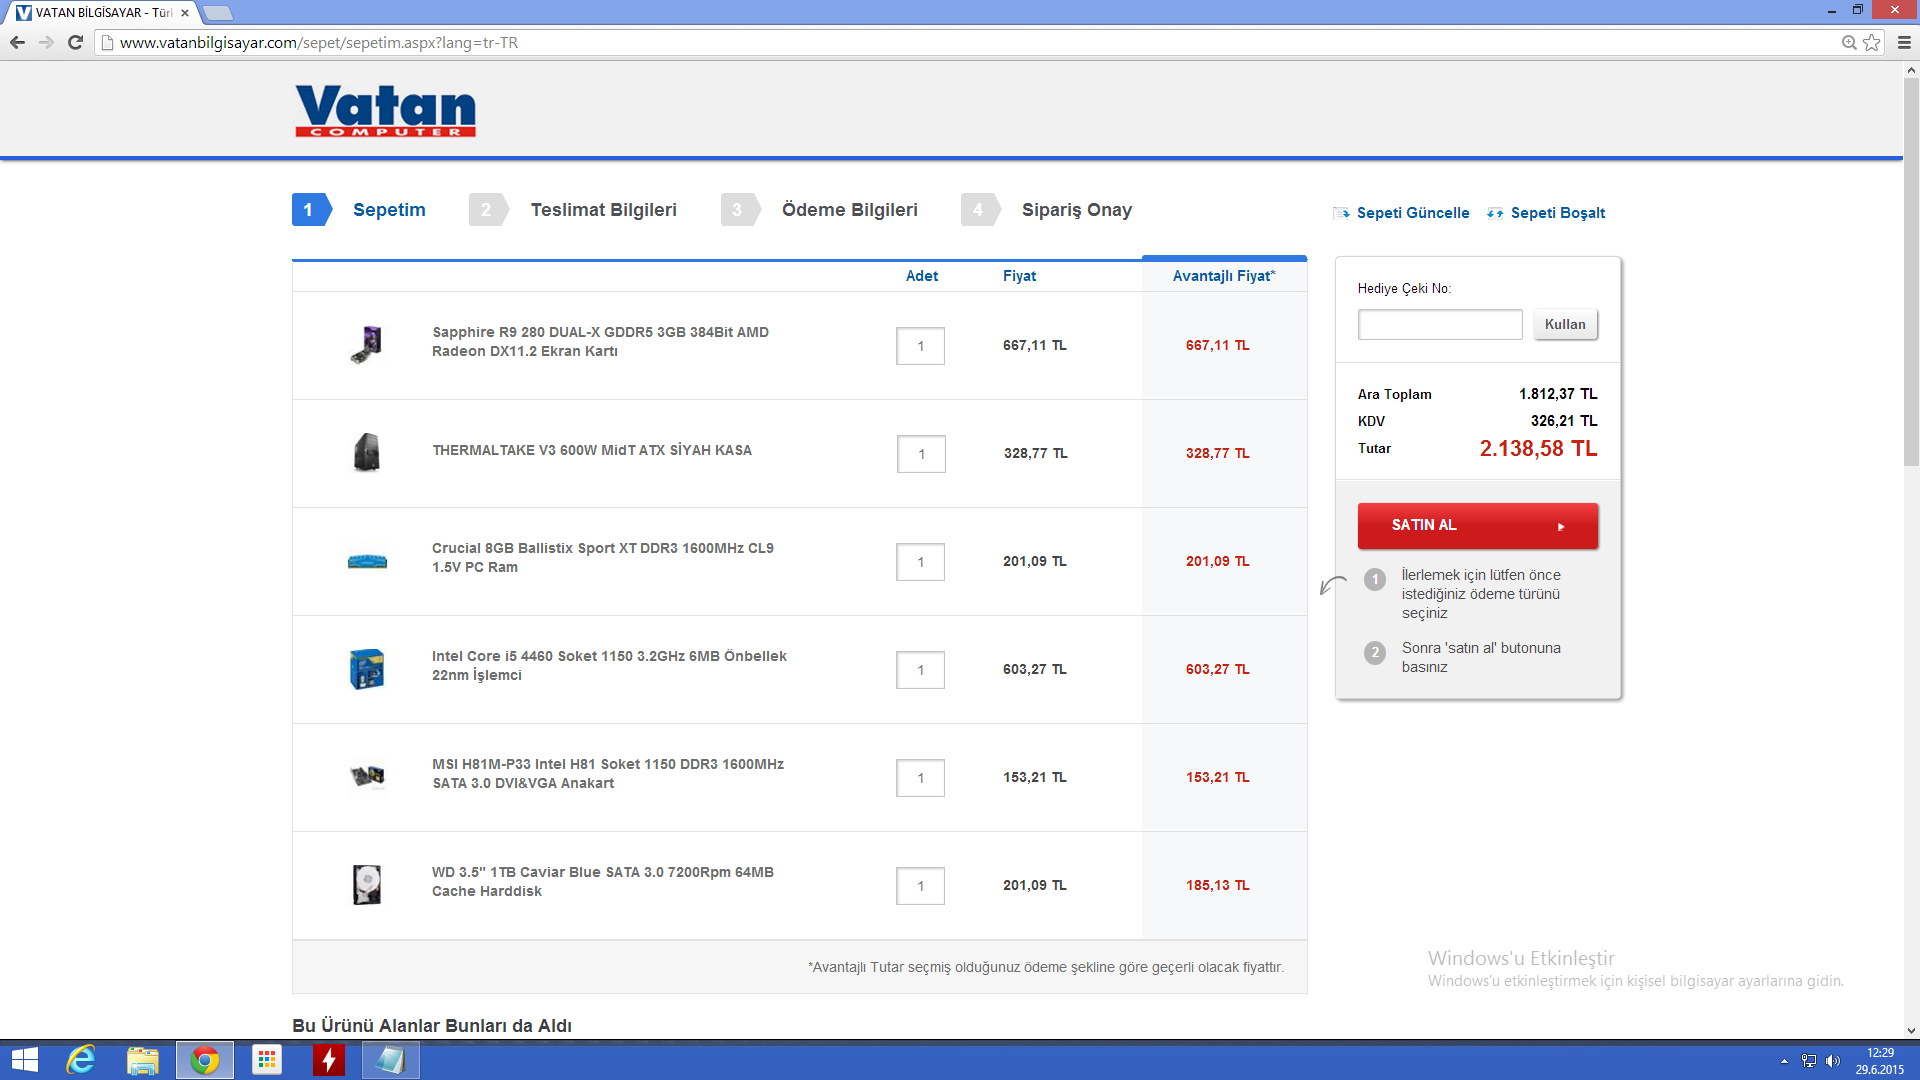
Task: Click the Windows Start button
Action: pyautogui.click(x=24, y=1060)
